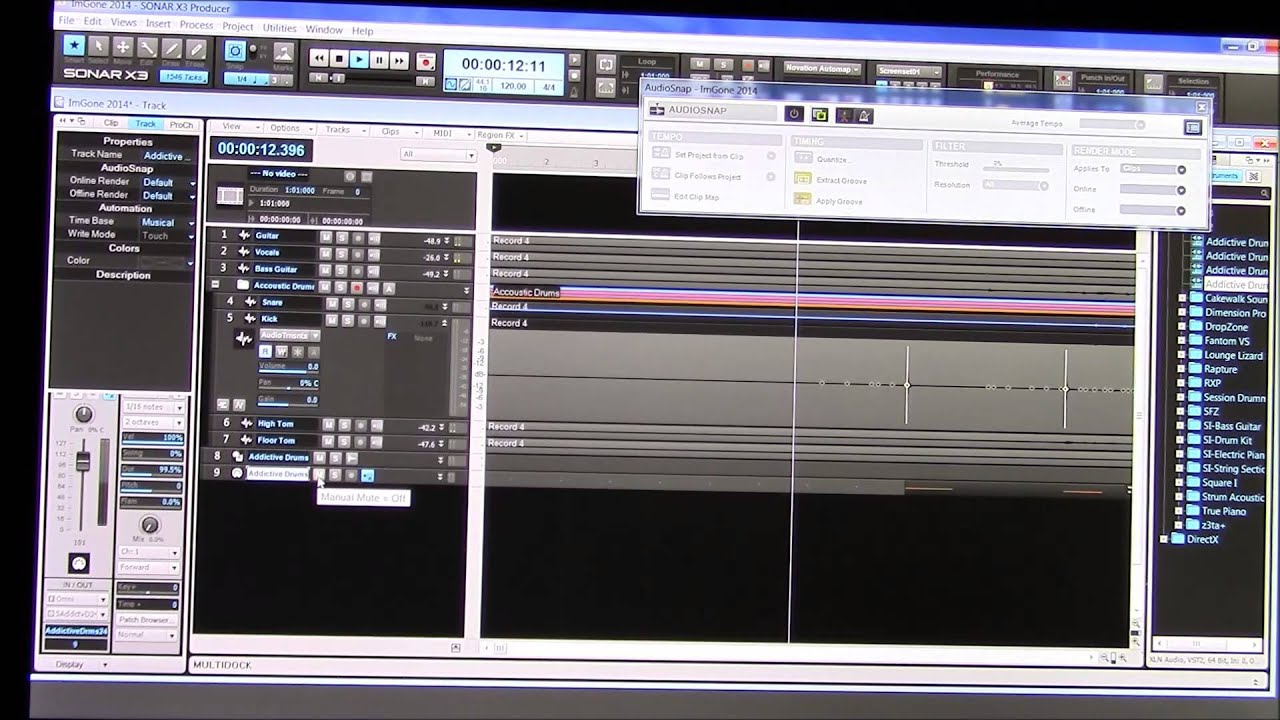Switch to the Clip inspector tab
1280x720 pixels.
[111, 123]
